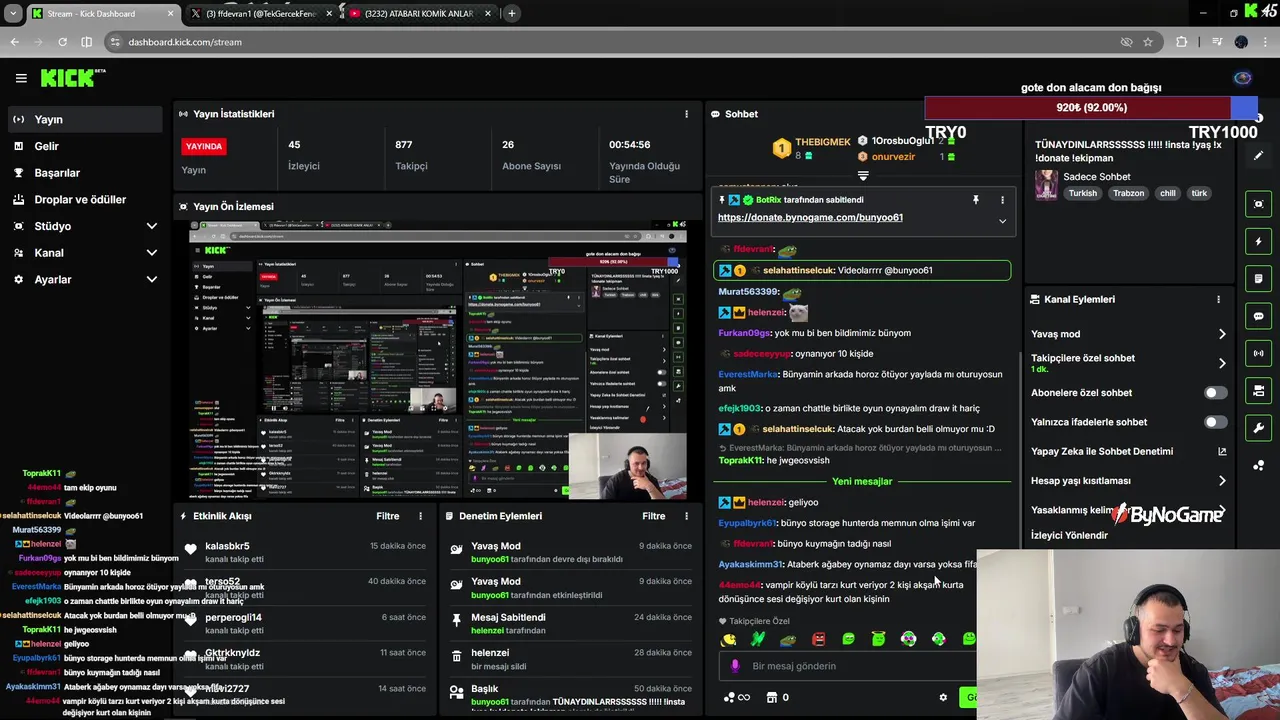This screenshot has width=1280, height=720.
Task: Open Hesap yaşı kısıtlaması arrow
Action: click(1221, 481)
